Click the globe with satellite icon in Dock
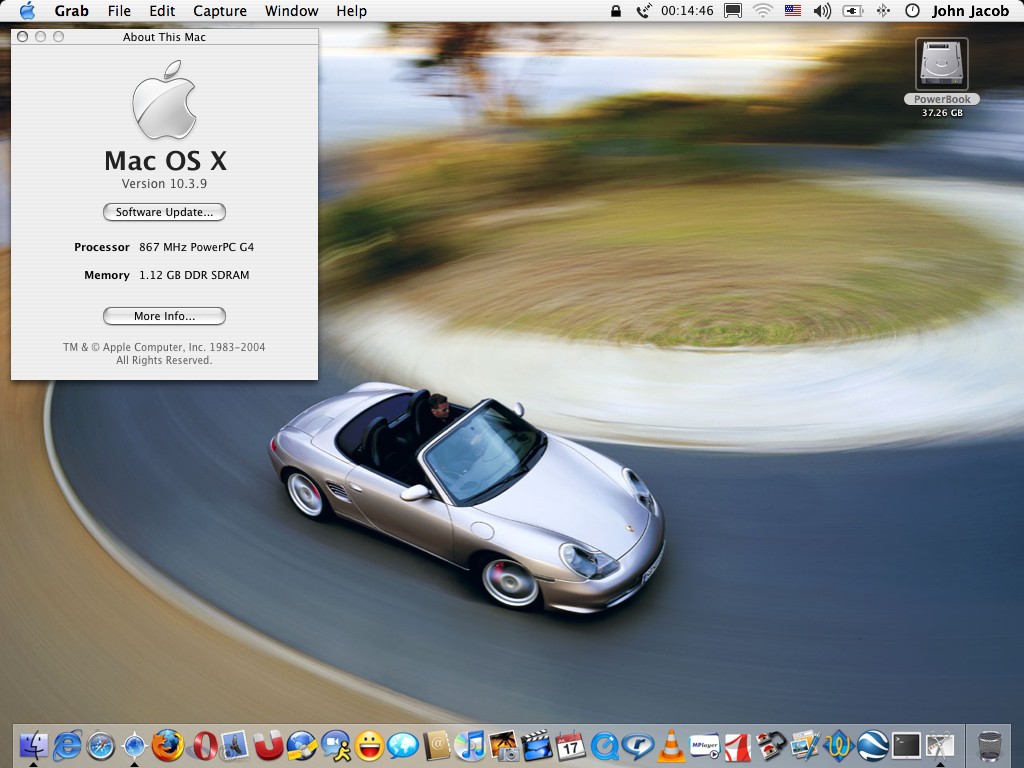Image resolution: width=1024 pixels, height=768 pixels. 302,745
